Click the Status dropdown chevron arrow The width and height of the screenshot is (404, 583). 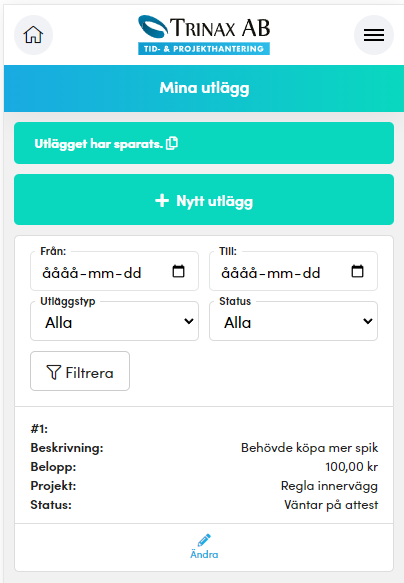point(368,321)
